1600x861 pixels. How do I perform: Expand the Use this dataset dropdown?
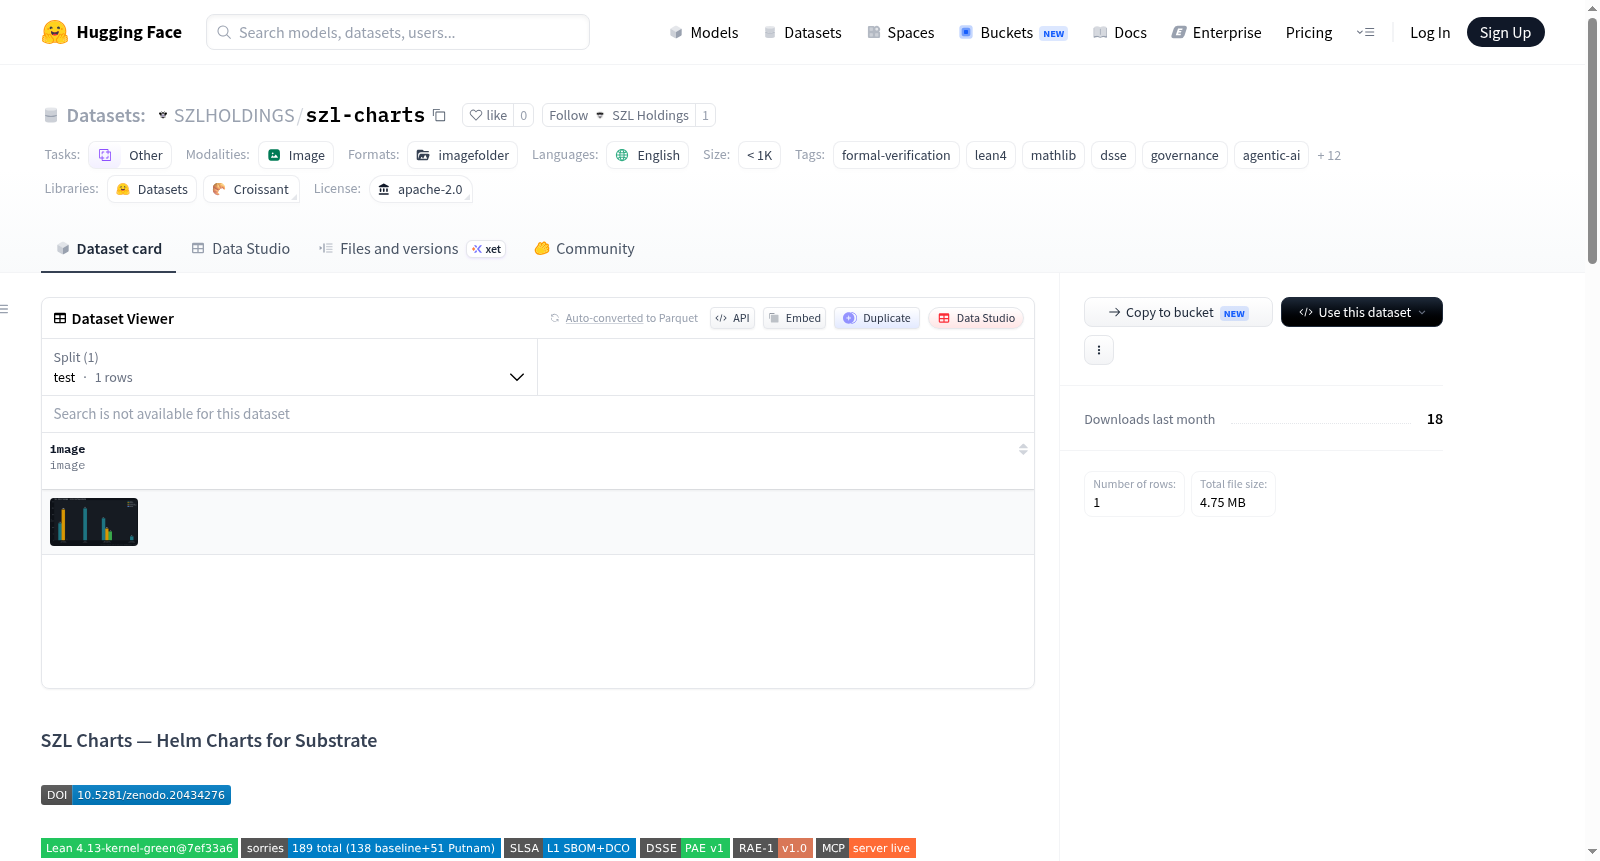[1362, 312]
